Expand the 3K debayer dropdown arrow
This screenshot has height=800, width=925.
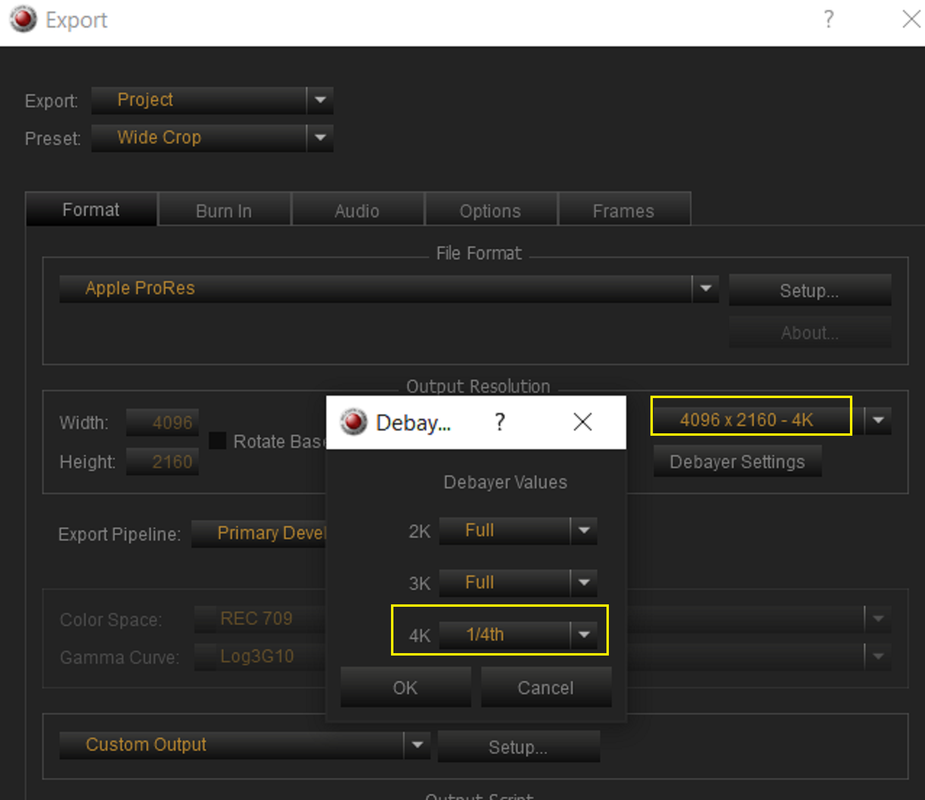[x=584, y=582]
